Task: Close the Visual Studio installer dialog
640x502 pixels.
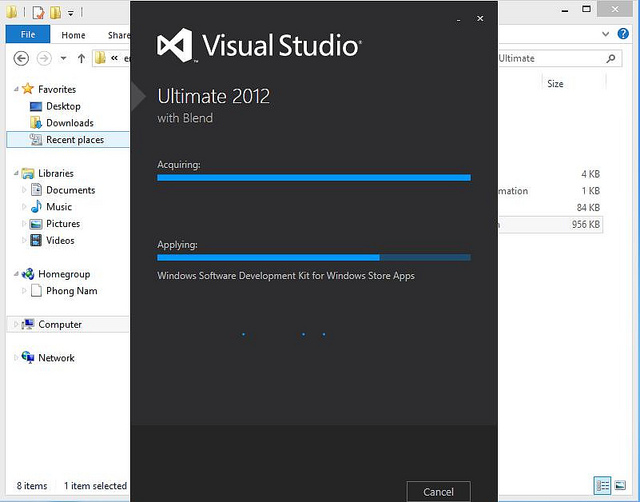Action: click(x=480, y=18)
